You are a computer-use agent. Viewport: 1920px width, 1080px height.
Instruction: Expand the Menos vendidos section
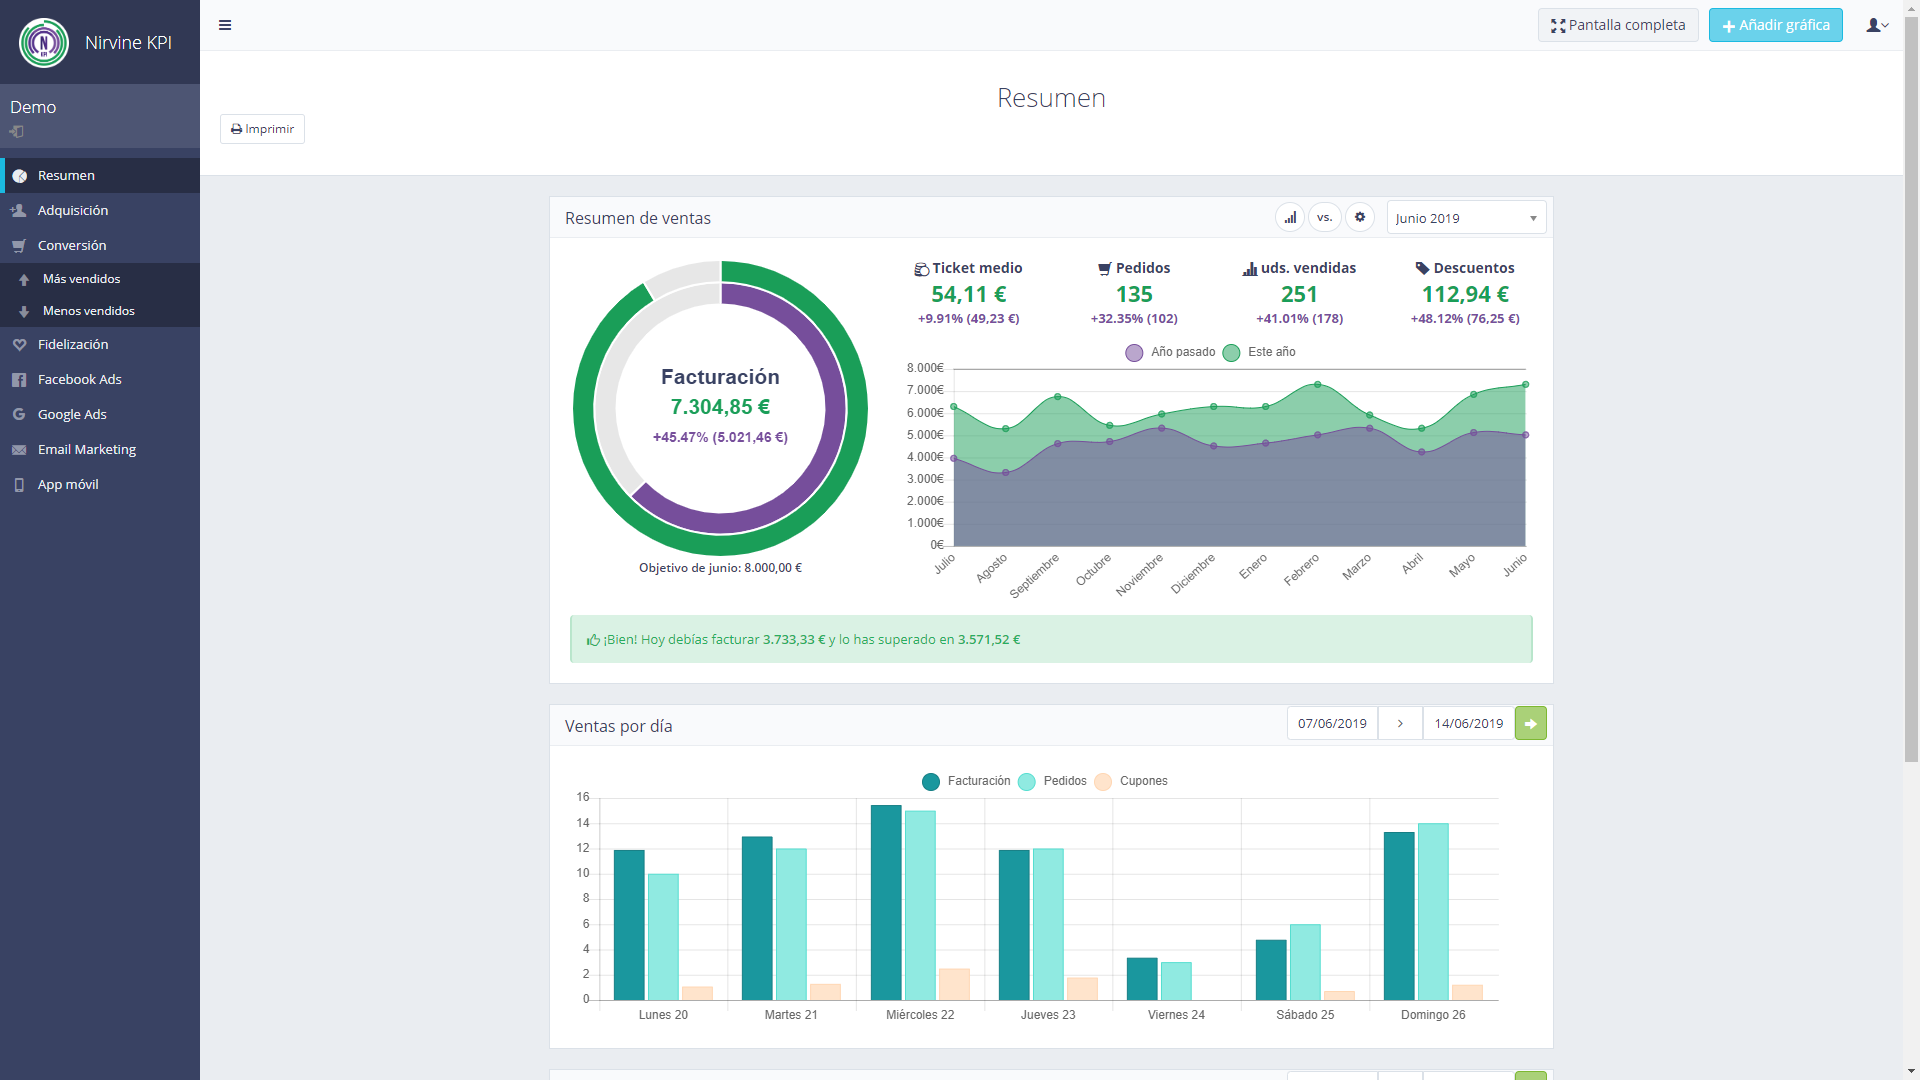coord(88,310)
